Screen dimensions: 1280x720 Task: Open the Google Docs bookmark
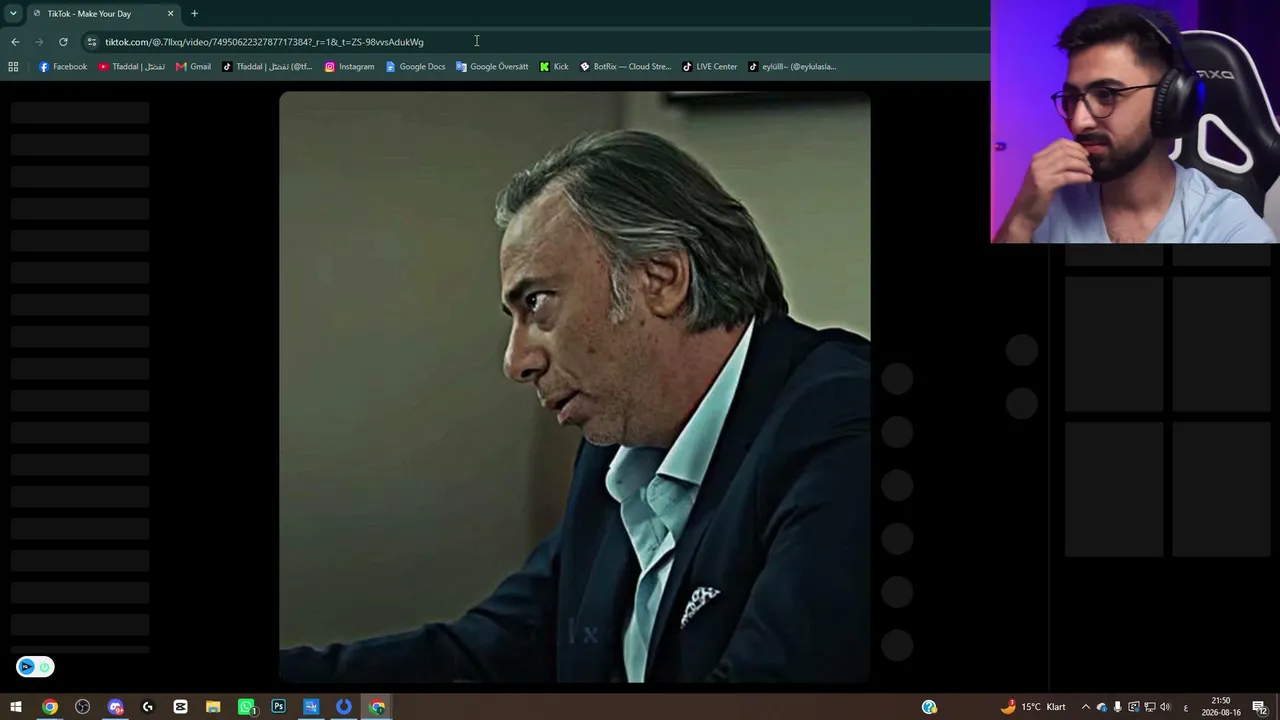click(x=415, y=67)
